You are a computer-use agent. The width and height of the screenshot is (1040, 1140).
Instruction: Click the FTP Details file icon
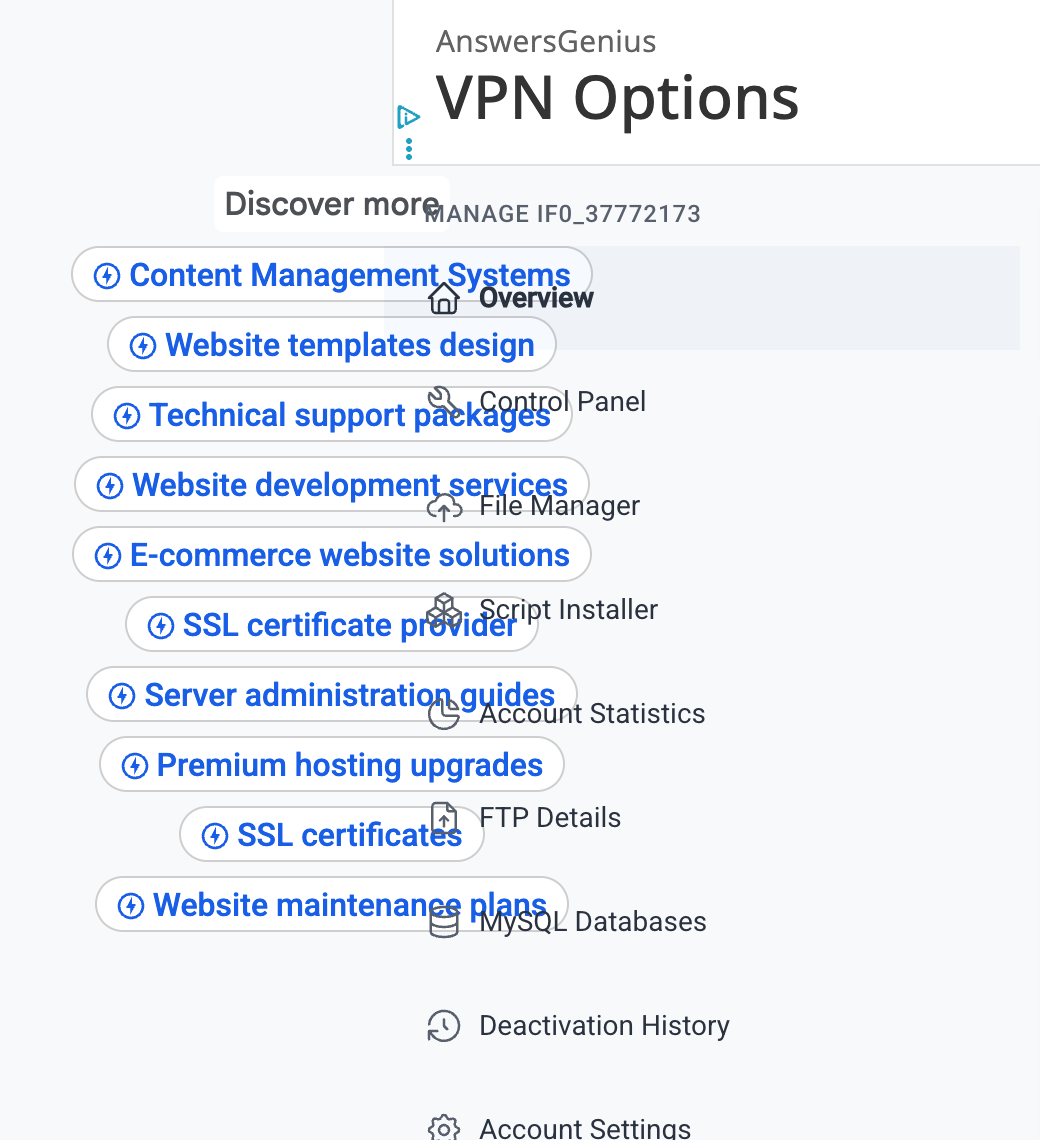(x=444, y=818)
